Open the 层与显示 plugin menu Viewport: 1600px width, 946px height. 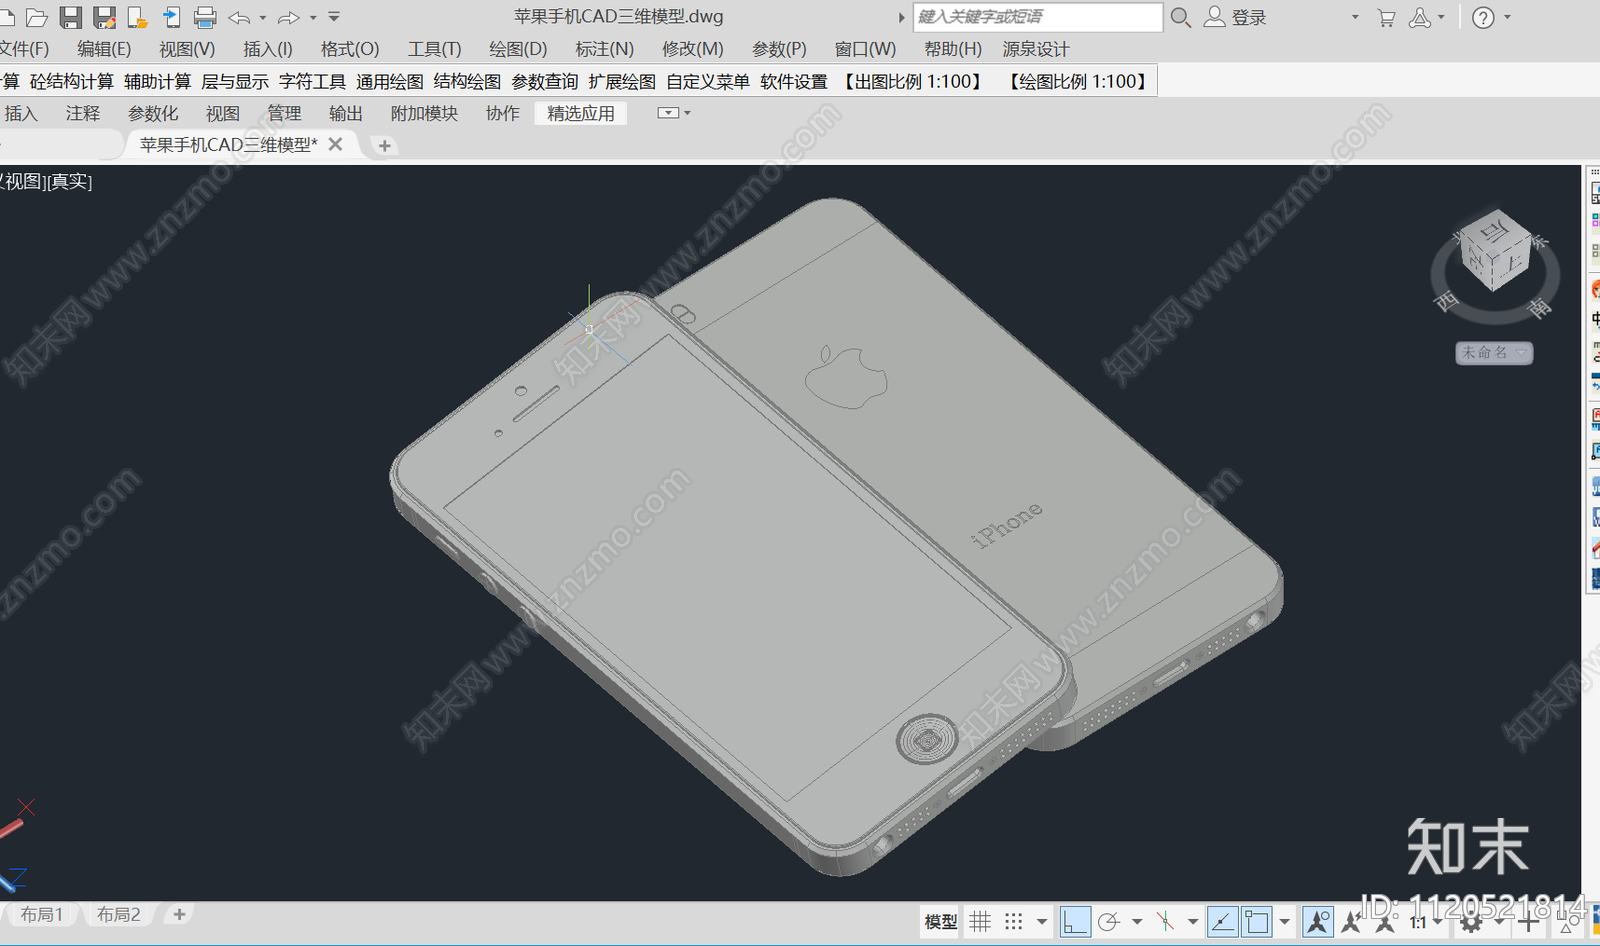(235, 82)
